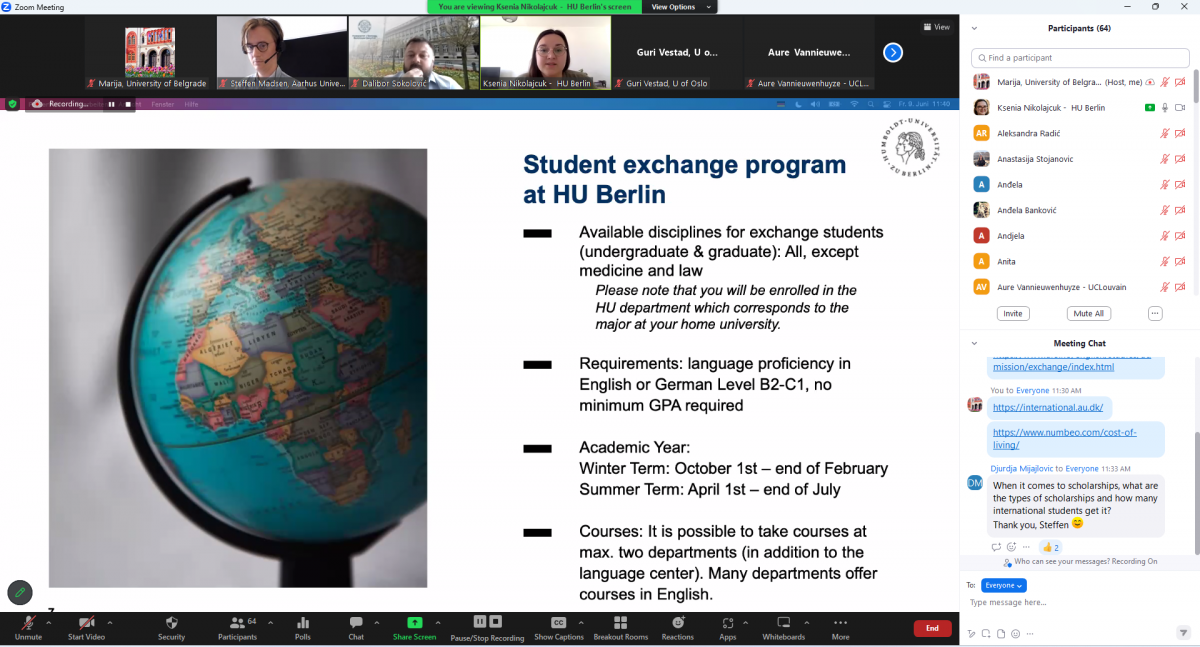Click the green annotation pencil icon
This screenshot has height=647, width=1200.
[x=20, y=592]
